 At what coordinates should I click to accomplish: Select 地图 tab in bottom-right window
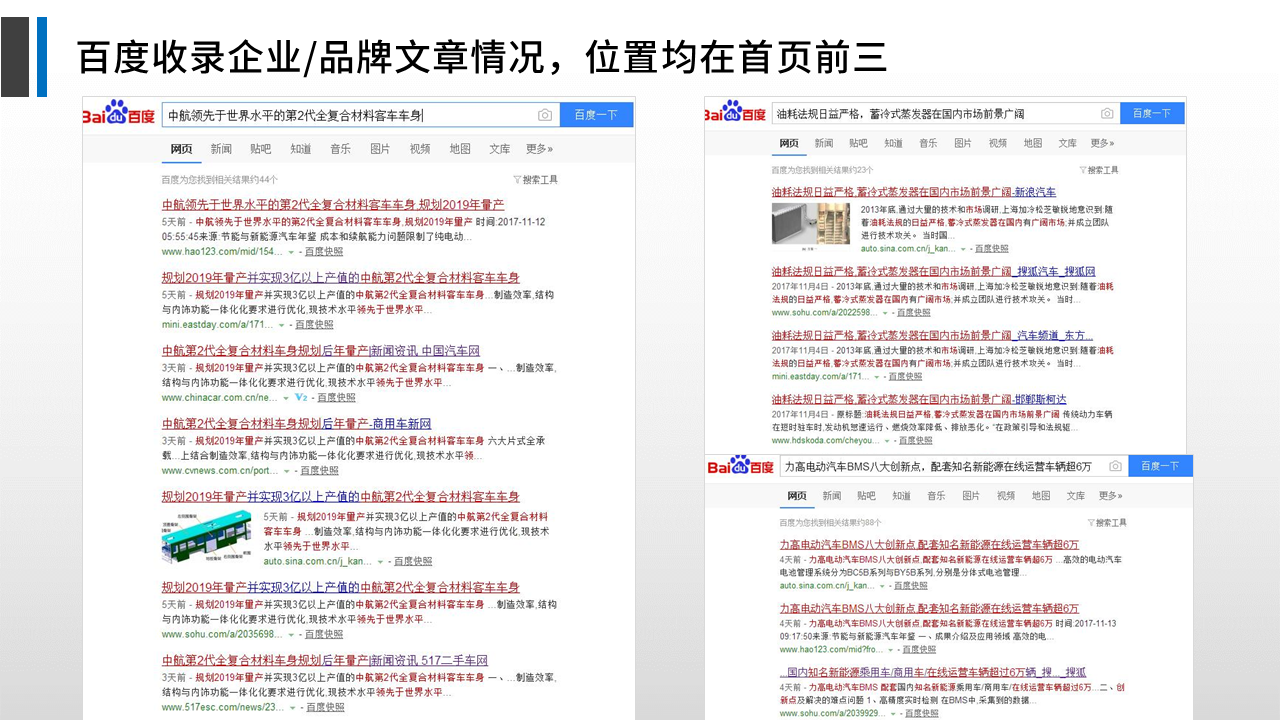point(1041,495)
